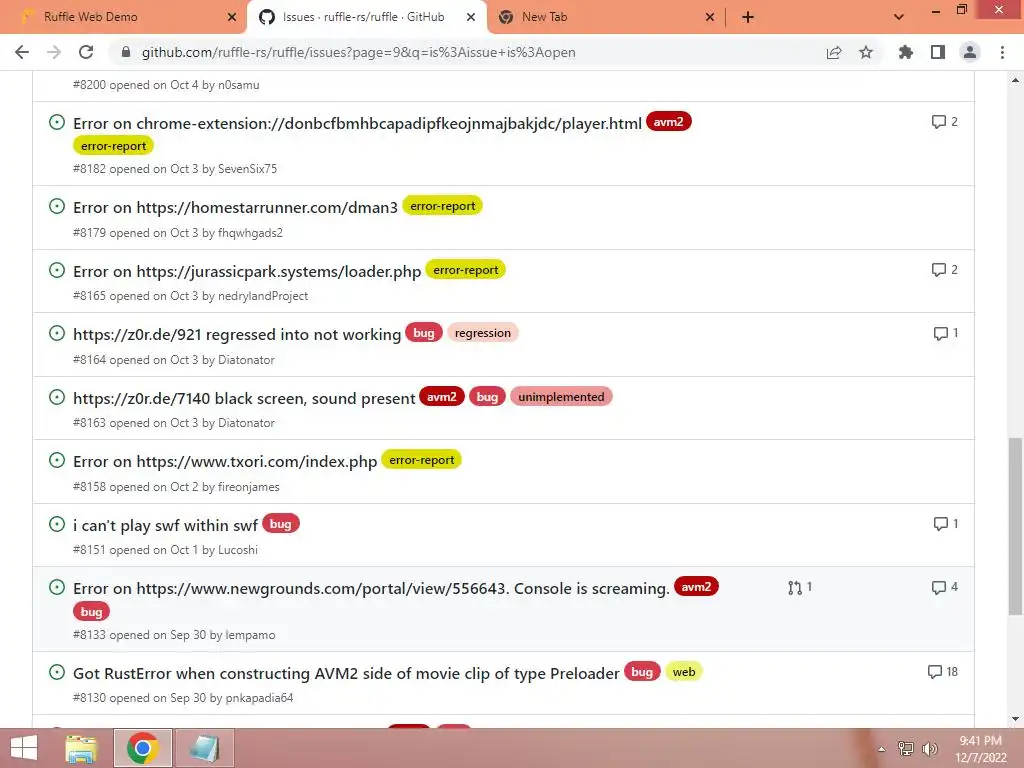The image size is (1024, 768).
Task: Open comments on z0r.de/921 issue
Action: click(946, 333)
